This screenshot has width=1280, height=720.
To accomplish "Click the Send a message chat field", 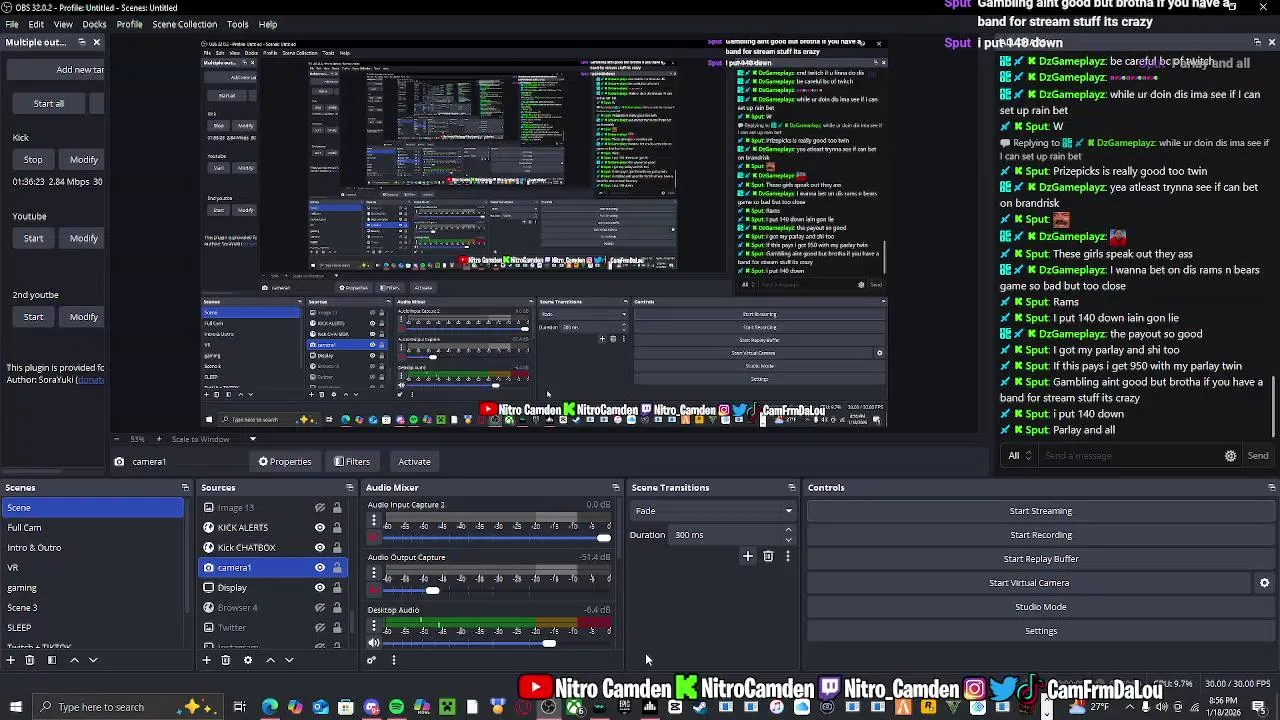I will (x=1130, y=456).
